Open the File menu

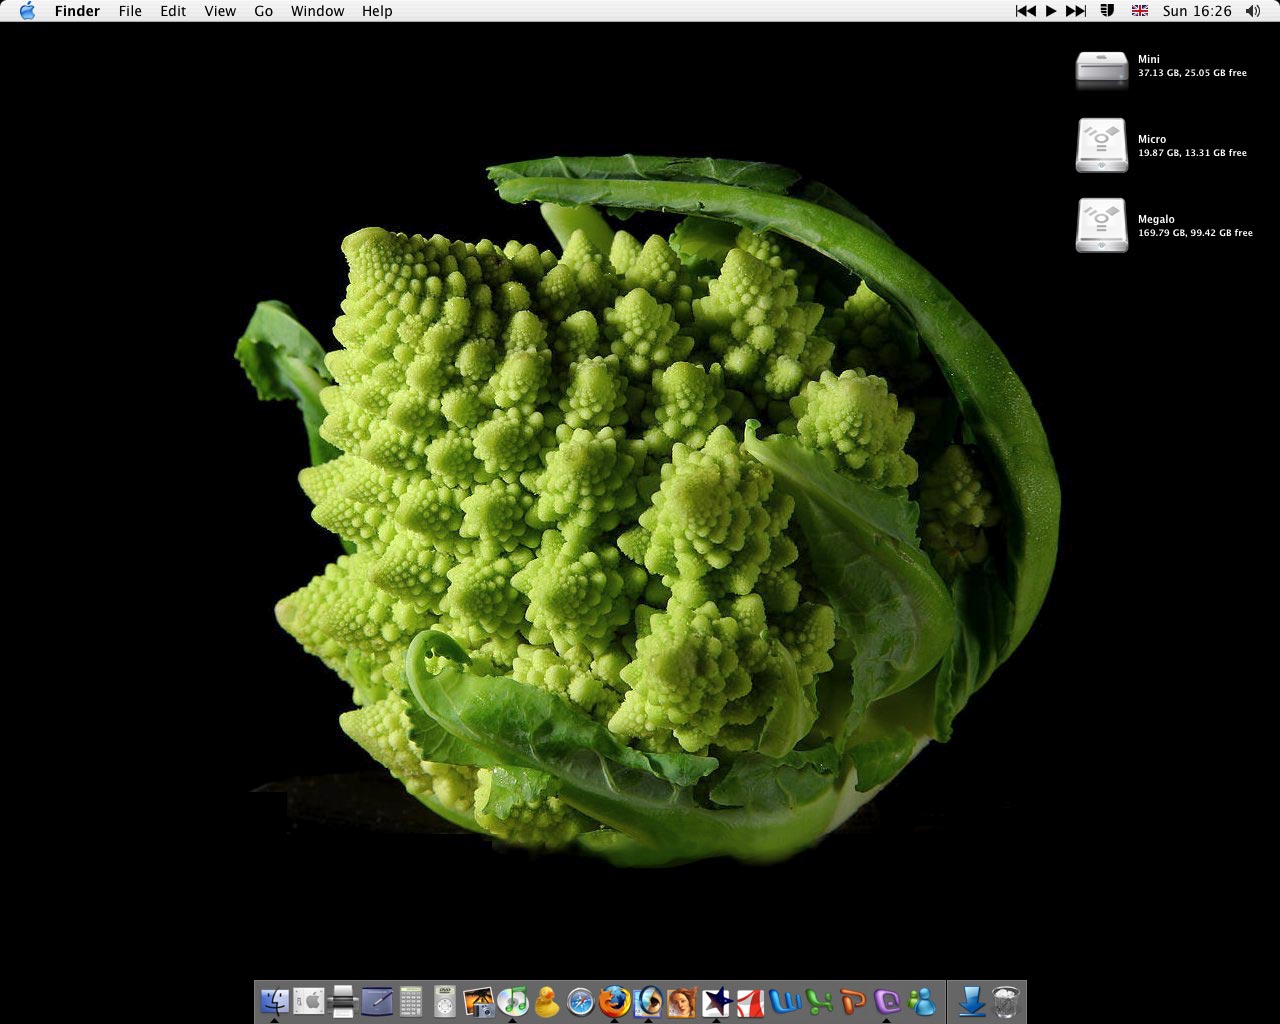[130, 11]
